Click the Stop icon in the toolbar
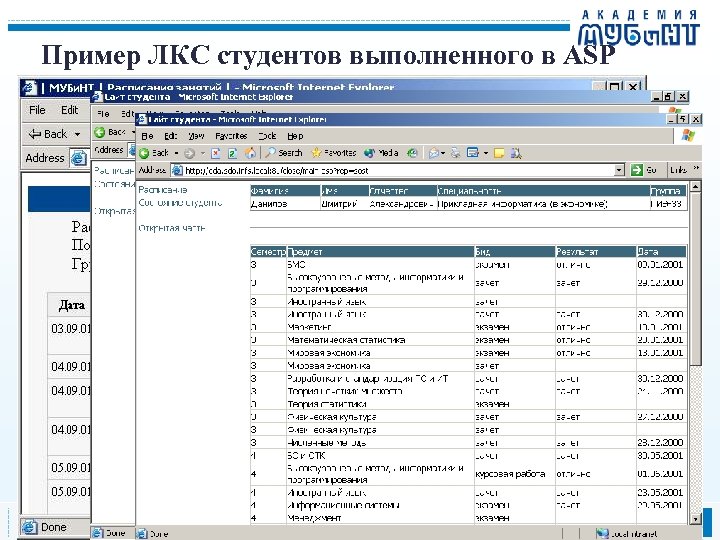Viewport: 720px width, 540px height. [x=216, y=153]
